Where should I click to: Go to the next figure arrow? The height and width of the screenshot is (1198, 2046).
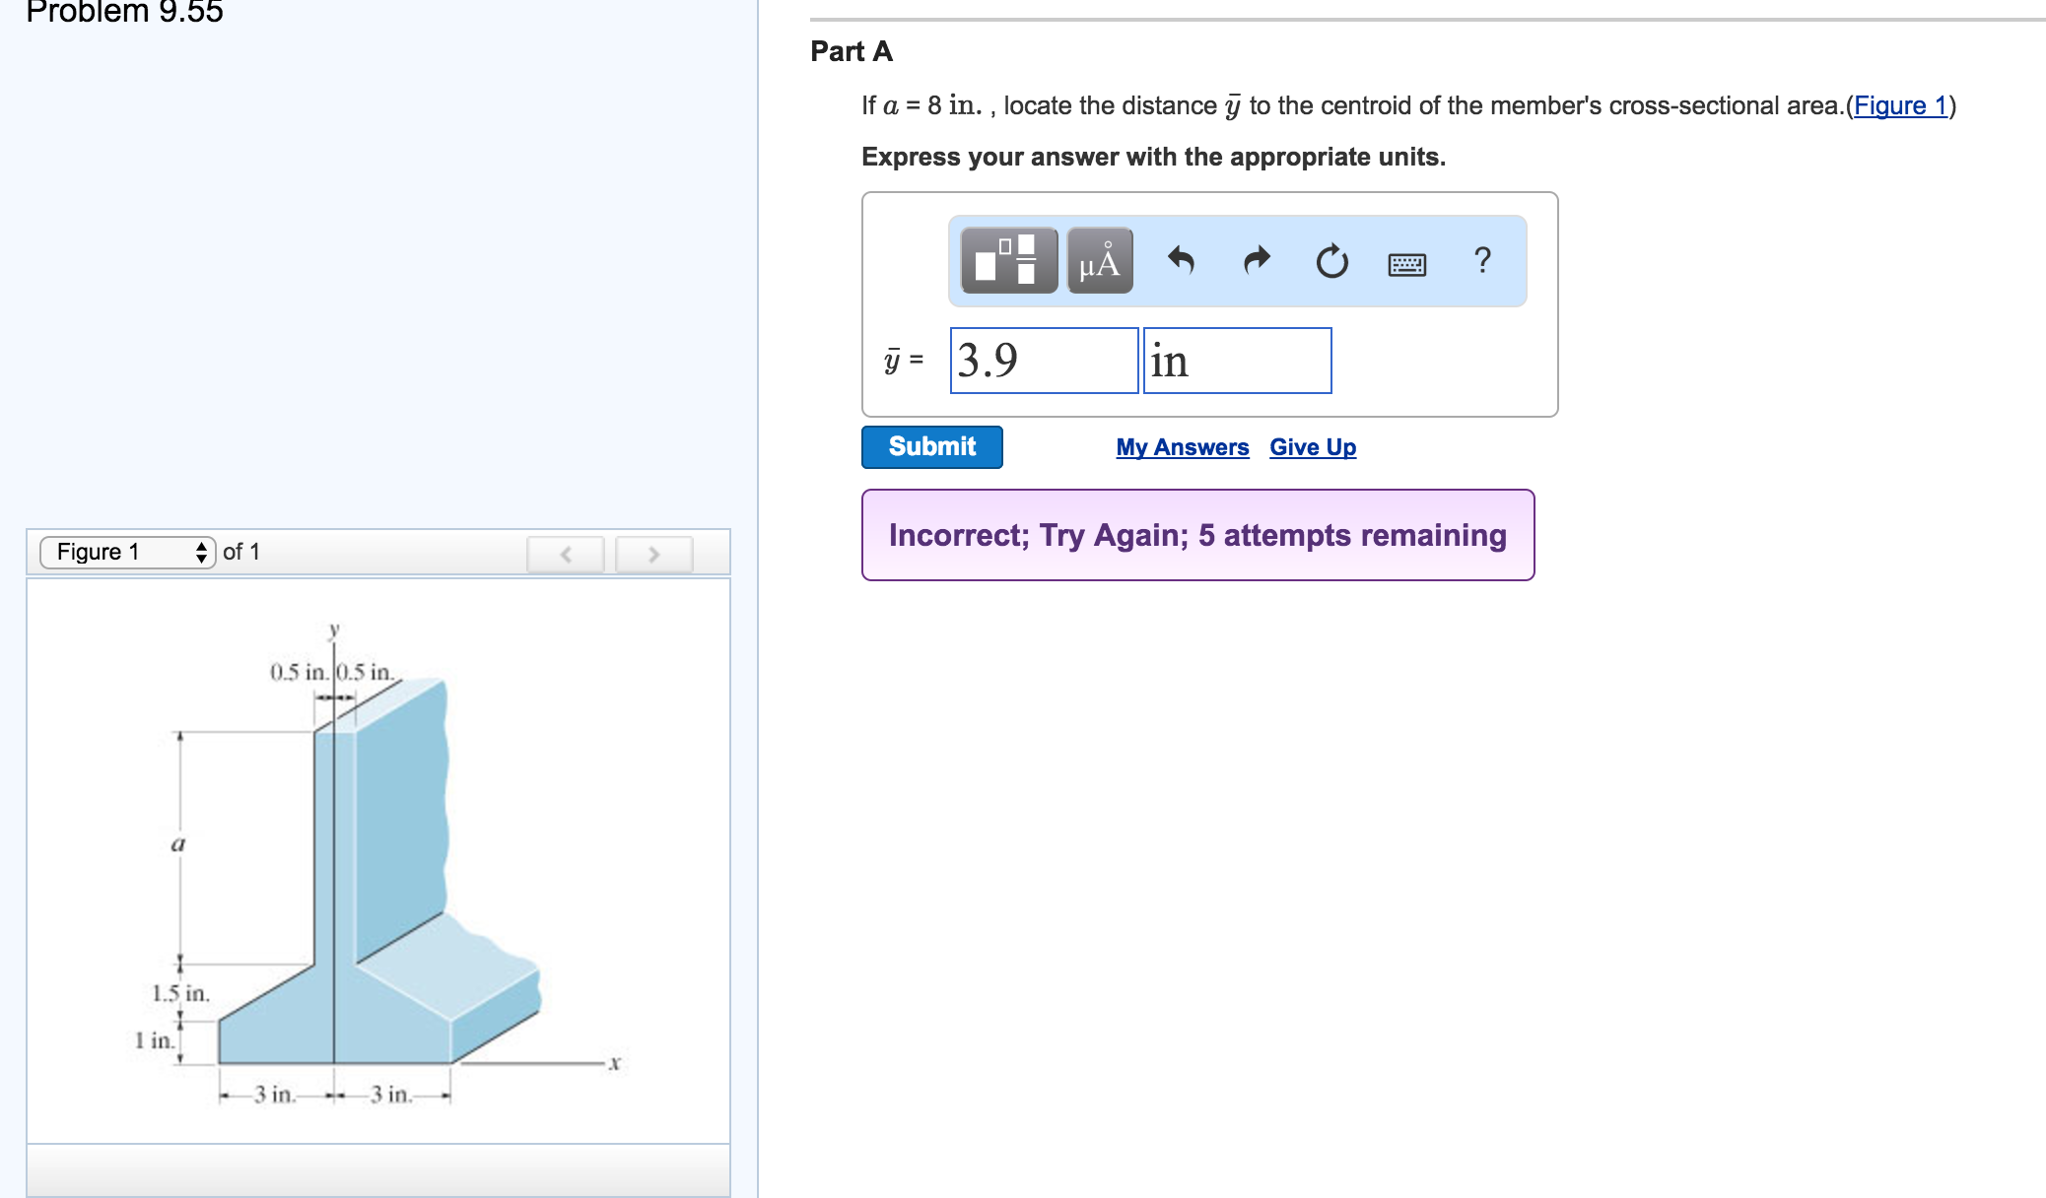pos(652,554)
